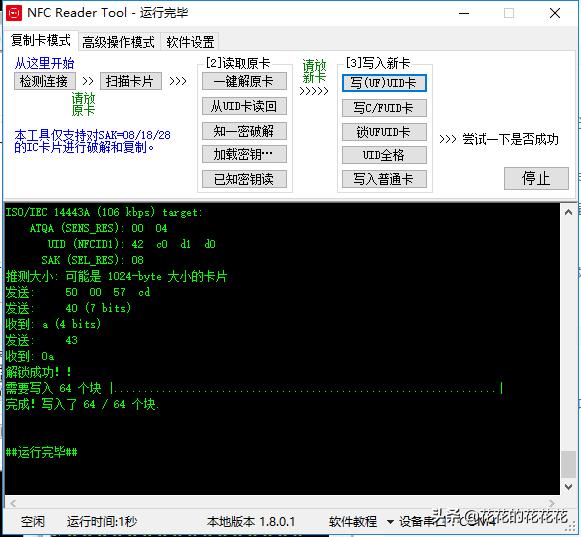Click the console scrollbar up arrow
This screenshot has width=581, height=537.
(x=568, y=212)
